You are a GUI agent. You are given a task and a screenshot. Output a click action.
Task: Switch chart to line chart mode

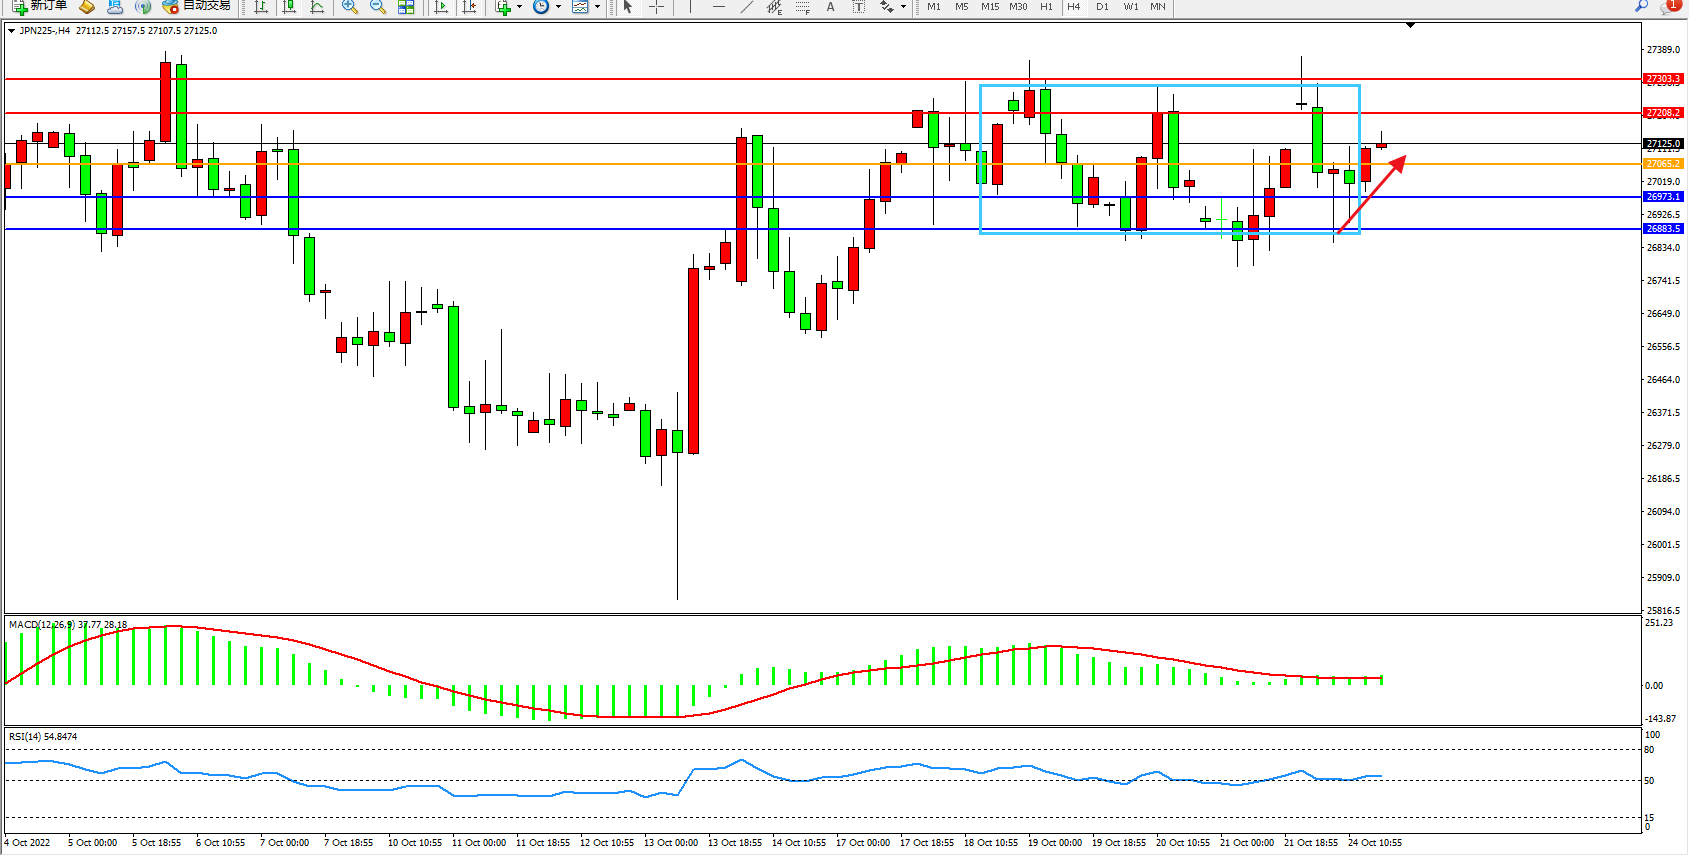click(x=317, y=7)
